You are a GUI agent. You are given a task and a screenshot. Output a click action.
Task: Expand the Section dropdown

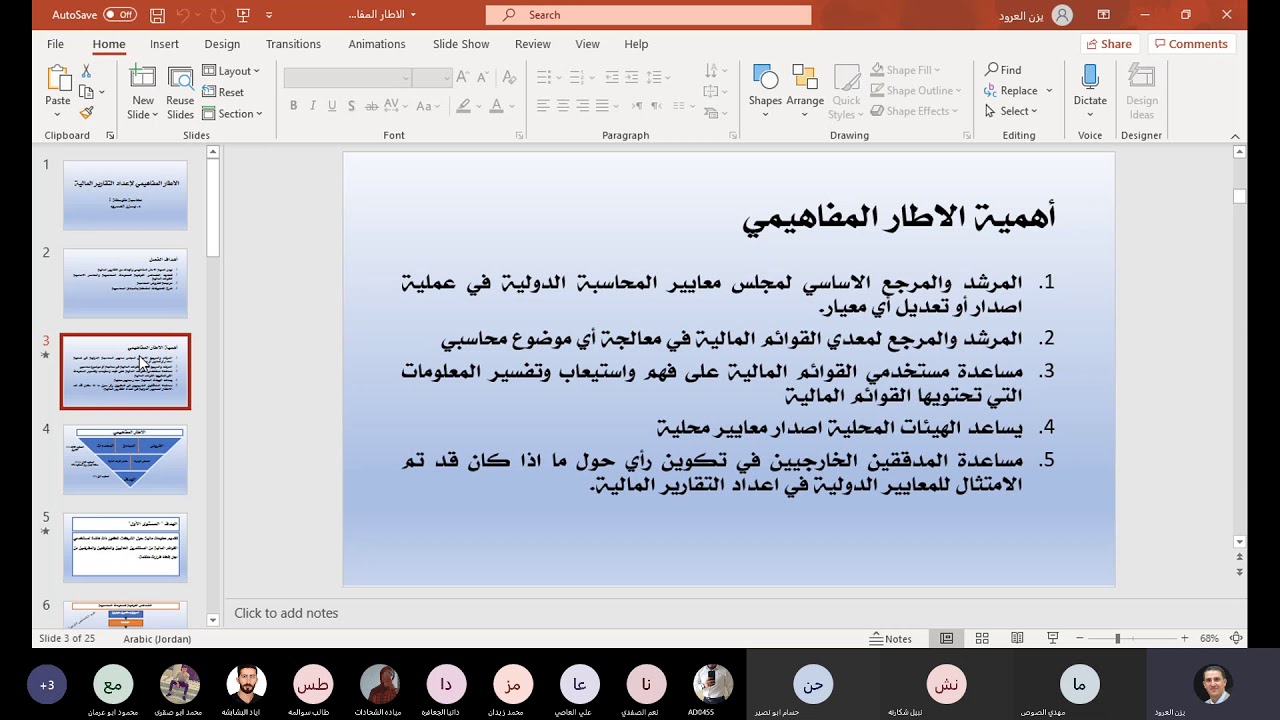(232, 114)
